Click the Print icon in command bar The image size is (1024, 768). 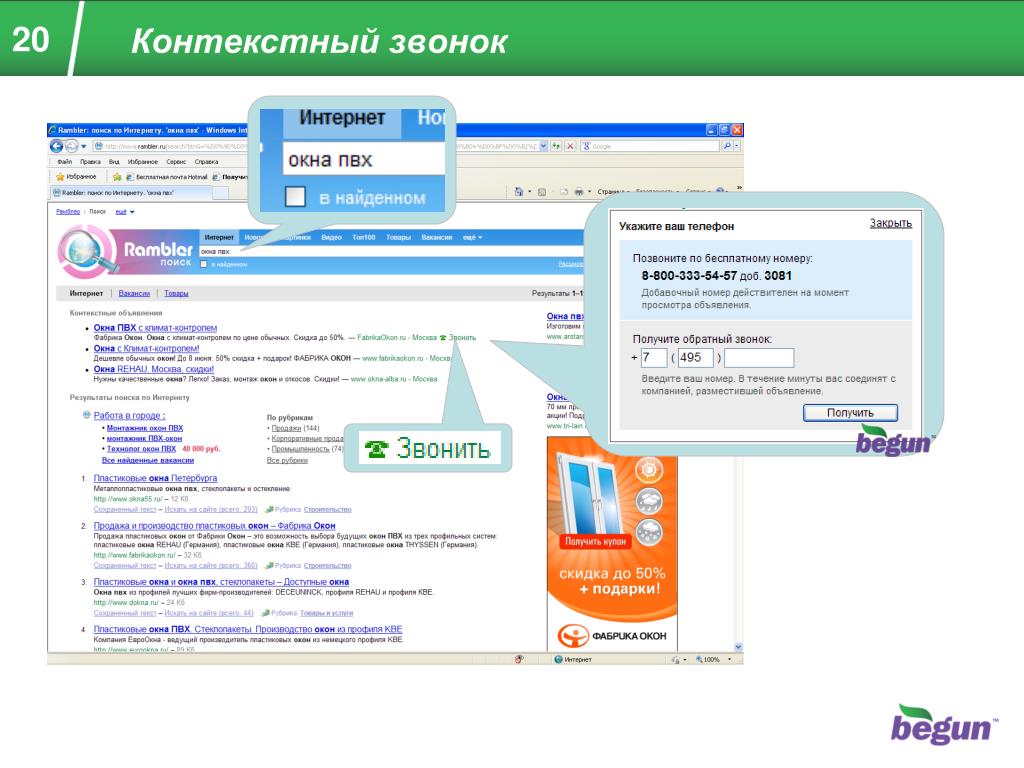click(579, 192)
